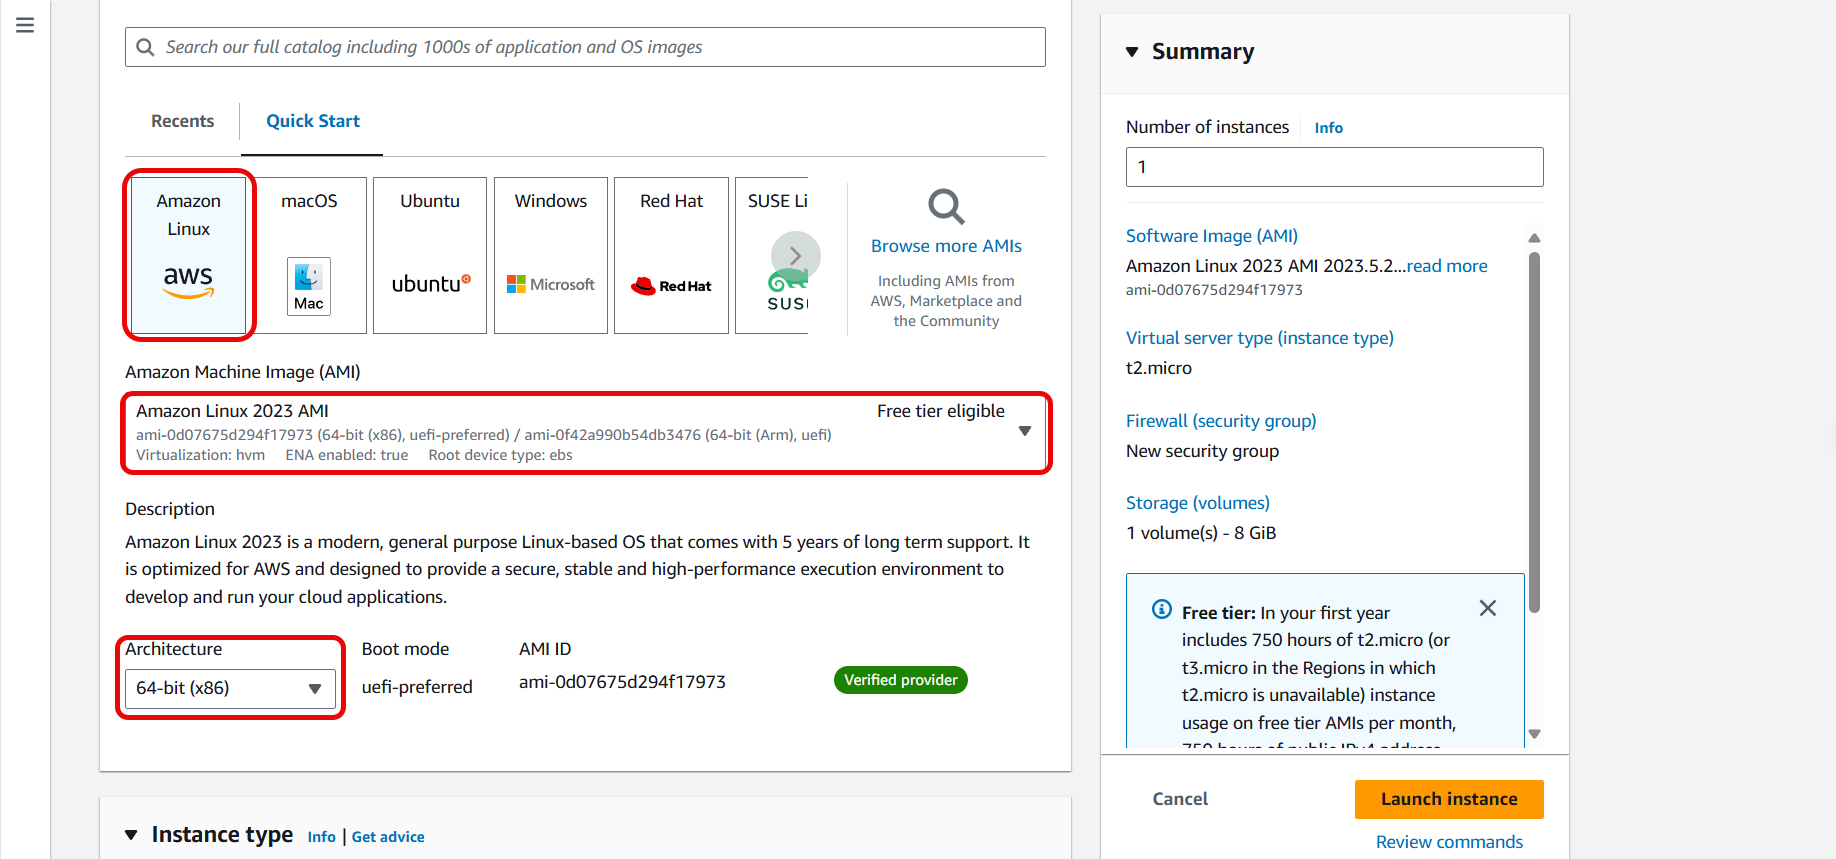Open the Review commands link
This screenshot has width=1836, height=859.
[x=1449, y=842]
